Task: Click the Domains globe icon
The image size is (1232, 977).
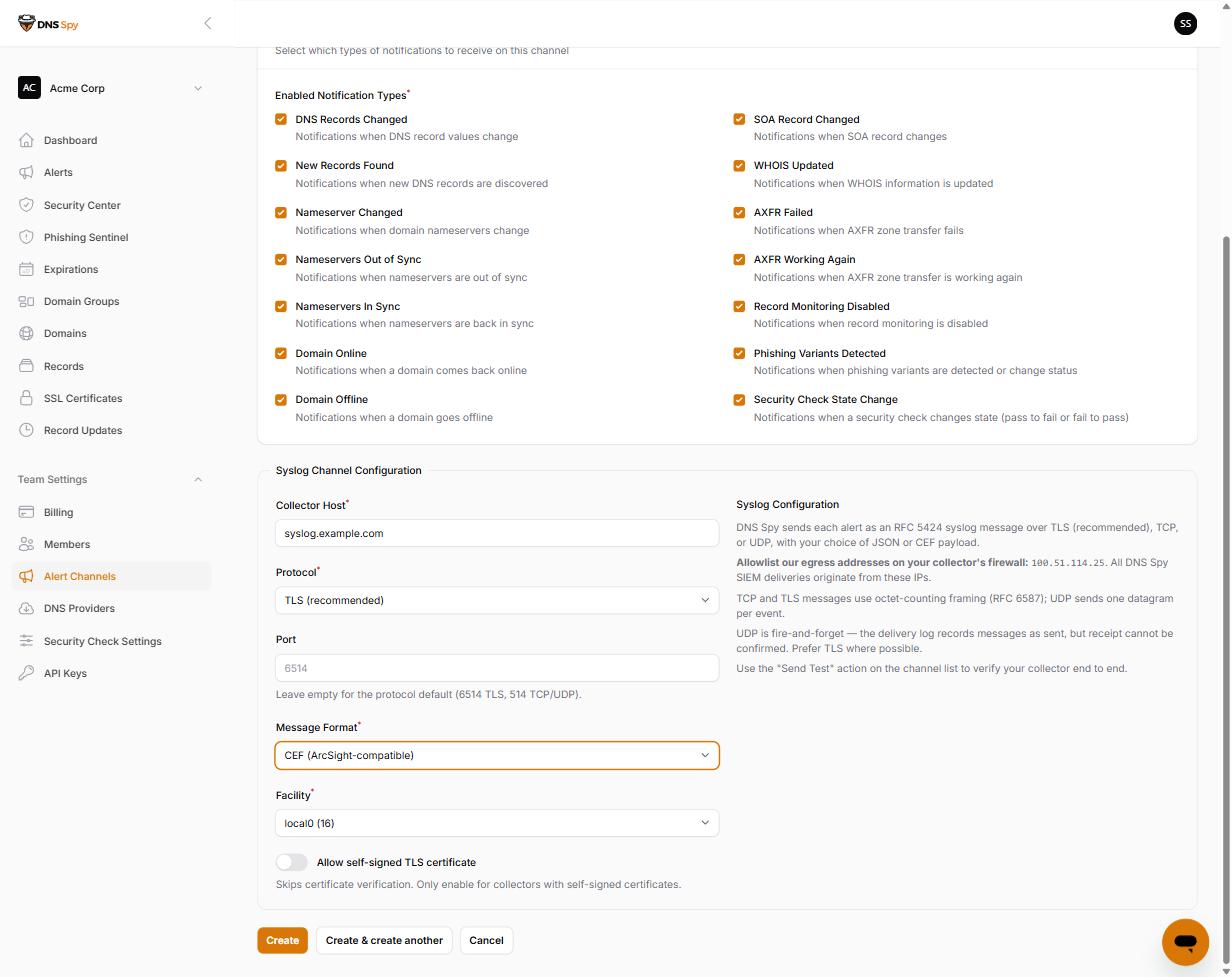Action: point(26,333)
